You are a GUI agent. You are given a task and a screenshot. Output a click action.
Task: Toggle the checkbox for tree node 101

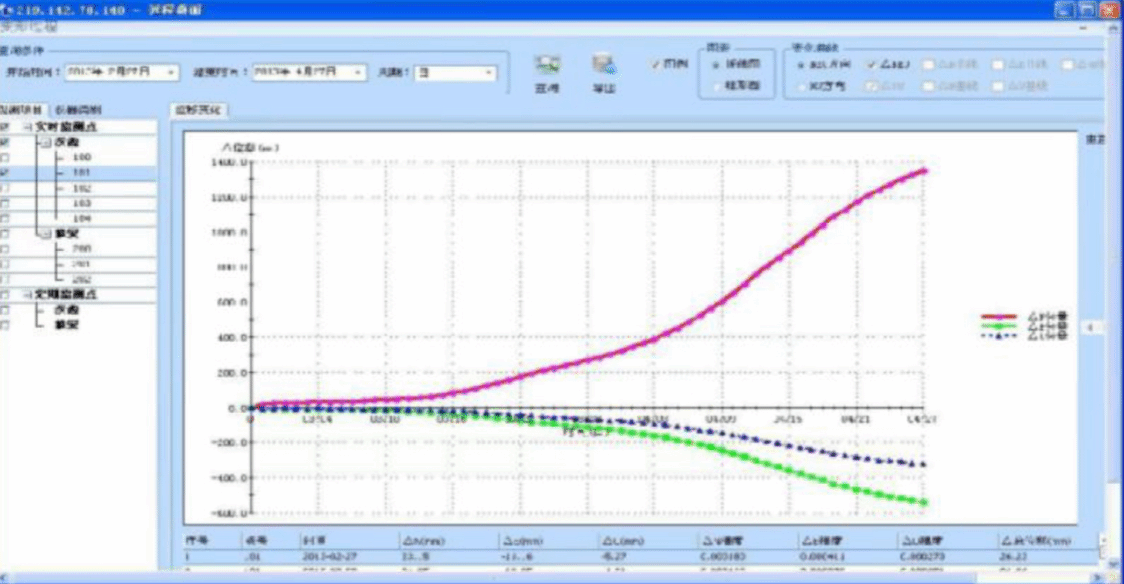(5, 173)
